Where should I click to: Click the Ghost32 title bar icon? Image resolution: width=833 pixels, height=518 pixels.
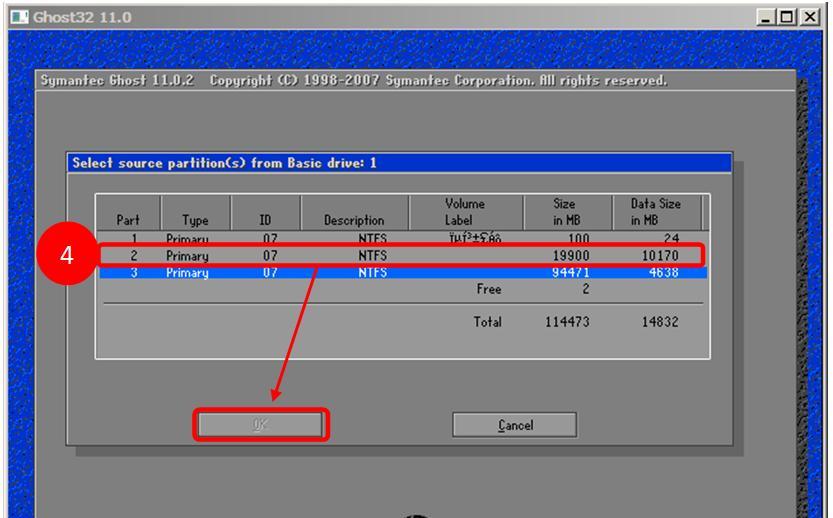click(20, 17)
